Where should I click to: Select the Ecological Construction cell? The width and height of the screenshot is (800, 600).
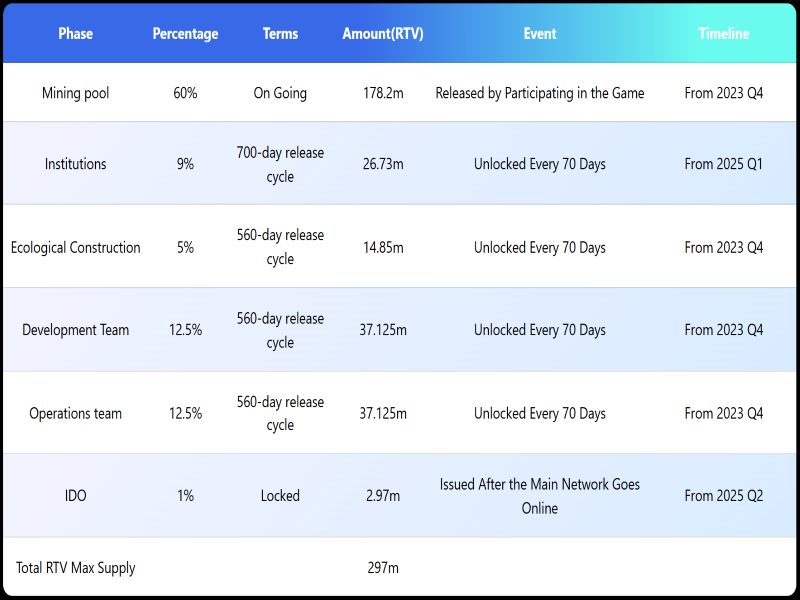point(75,247)
